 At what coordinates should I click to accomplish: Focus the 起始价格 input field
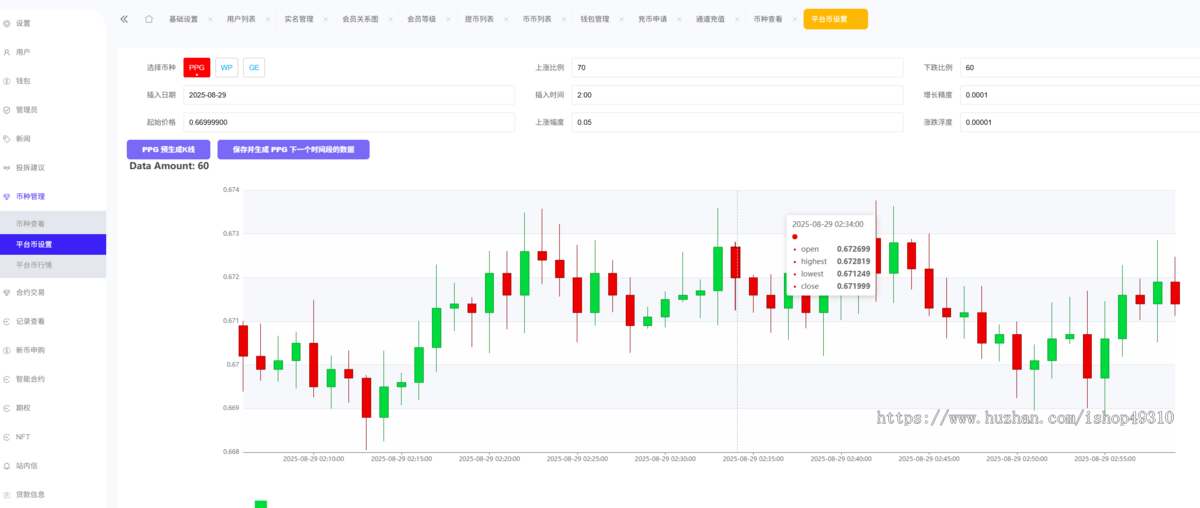[x=348, y=122]
